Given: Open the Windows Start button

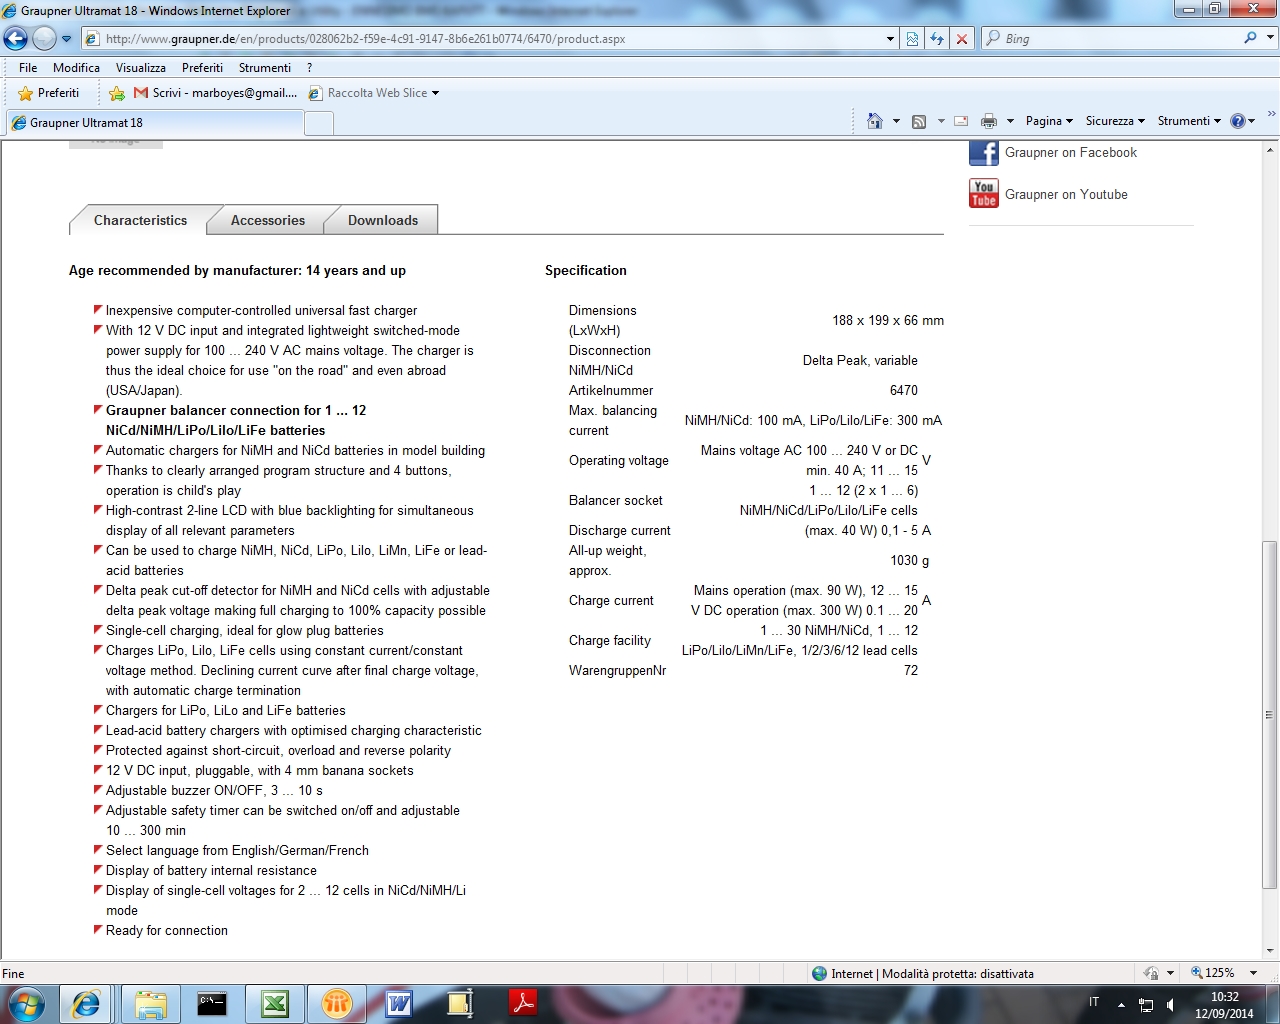Looking at the screenshot, I should (26, 1004).
